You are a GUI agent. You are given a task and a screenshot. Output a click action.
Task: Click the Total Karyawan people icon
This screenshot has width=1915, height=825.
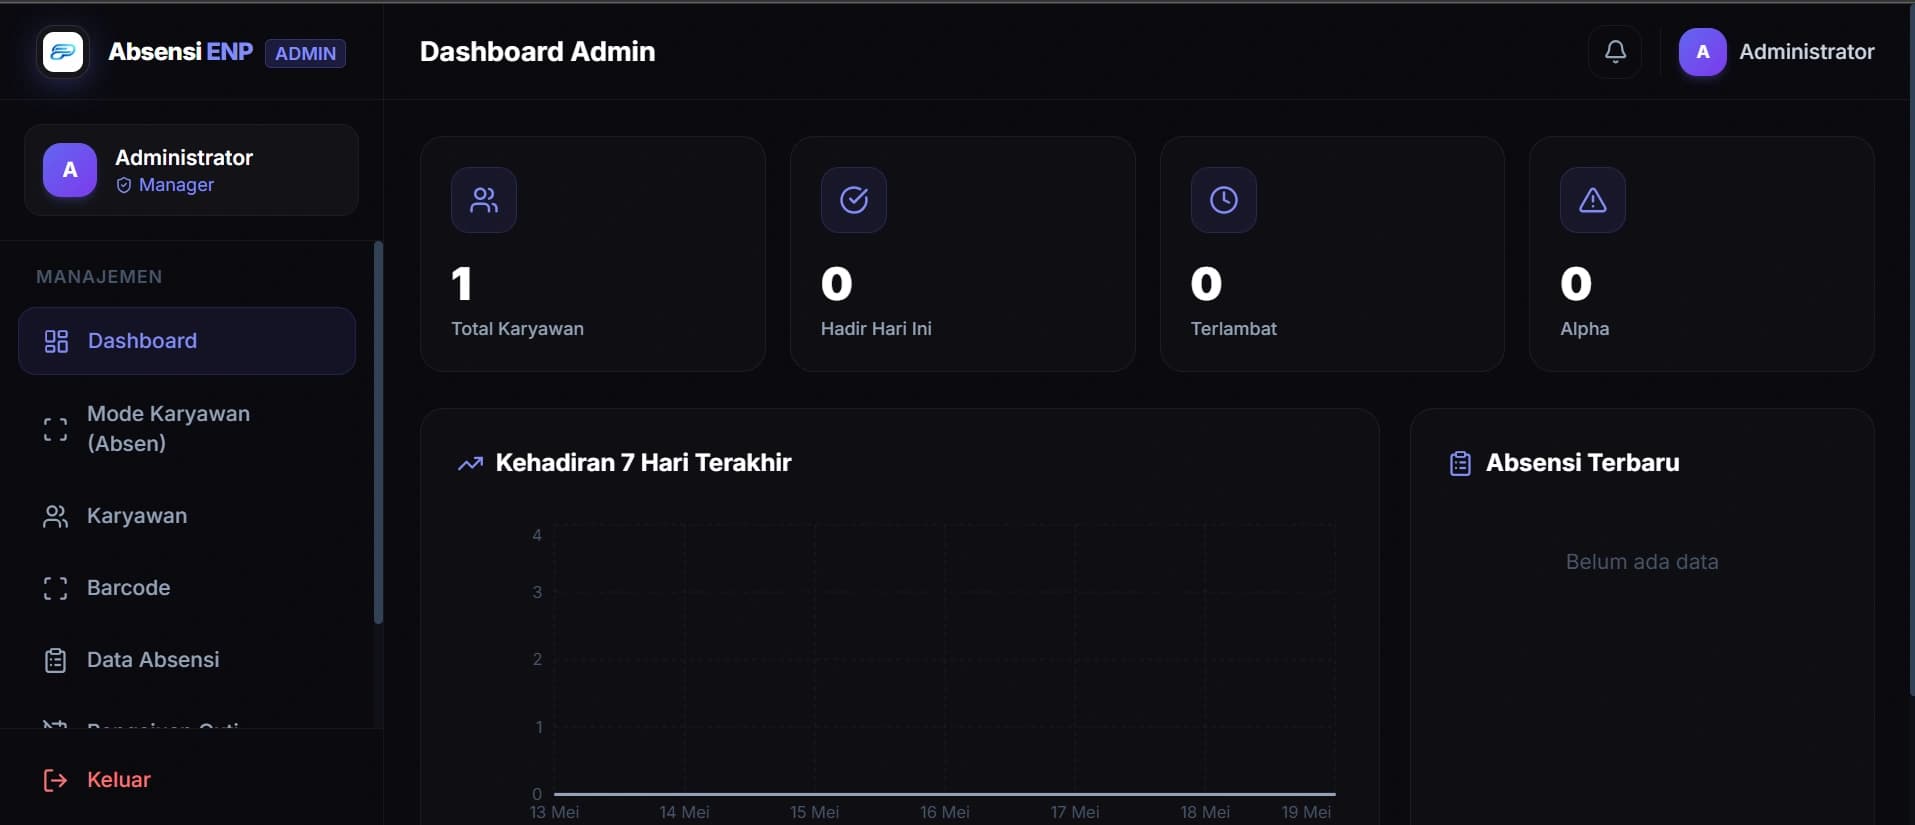[484, 200]
